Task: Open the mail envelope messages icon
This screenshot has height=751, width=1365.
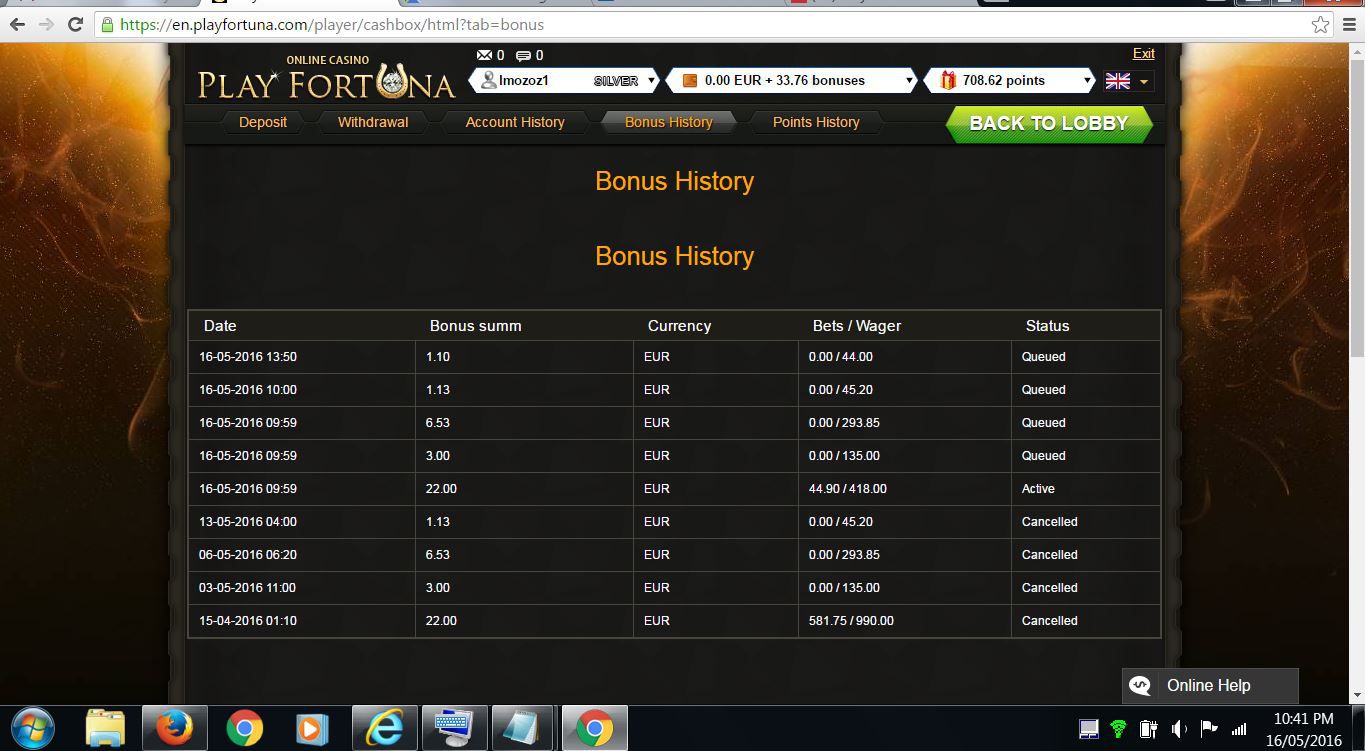Action: (485, 56)
